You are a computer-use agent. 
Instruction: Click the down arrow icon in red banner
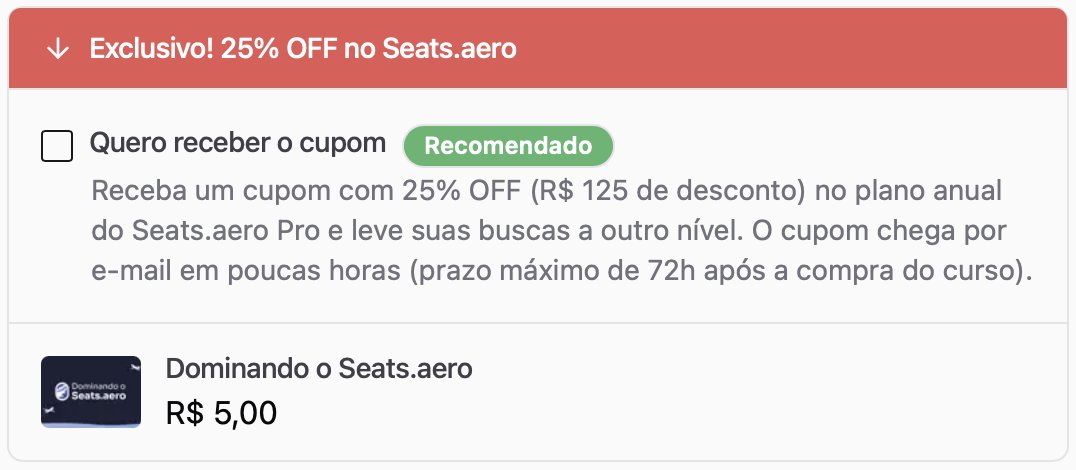click(x=58, y=50)
